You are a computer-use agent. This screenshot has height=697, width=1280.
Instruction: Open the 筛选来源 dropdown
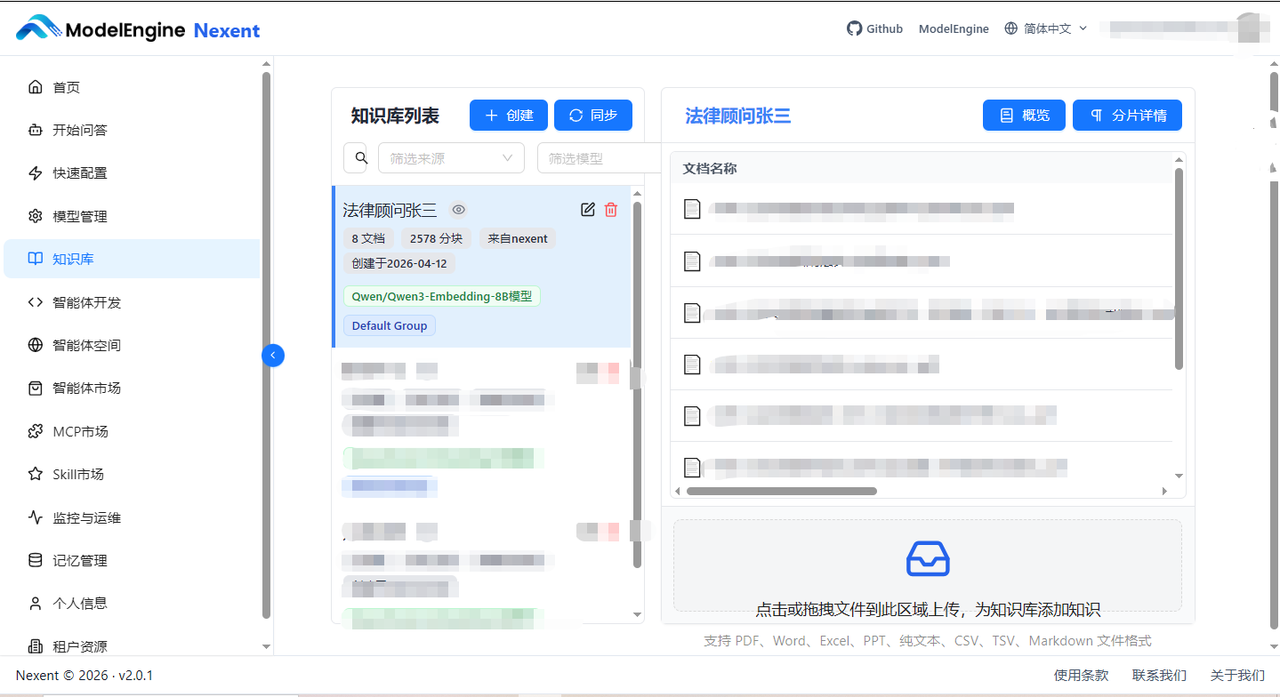(x=450, y=157)
